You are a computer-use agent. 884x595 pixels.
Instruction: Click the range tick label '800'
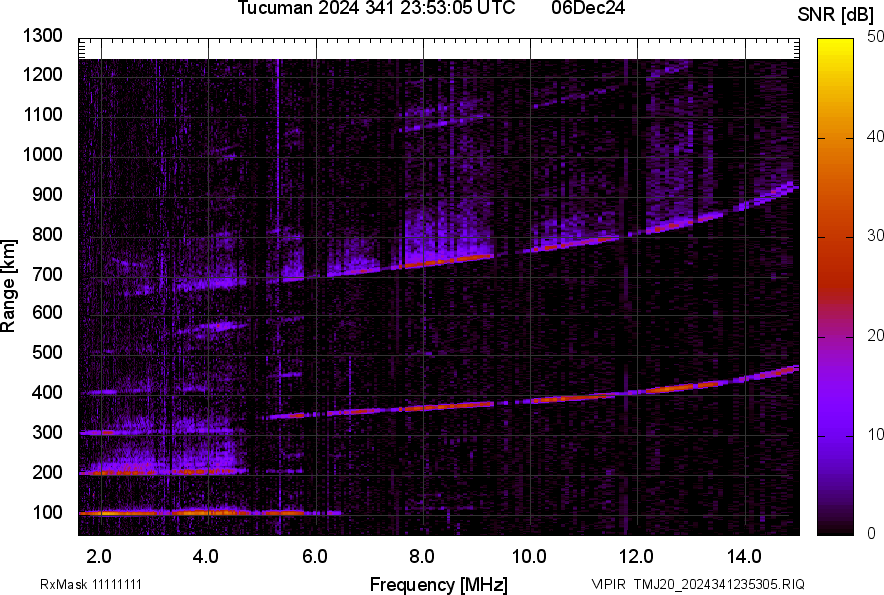[x=47, y=234]
